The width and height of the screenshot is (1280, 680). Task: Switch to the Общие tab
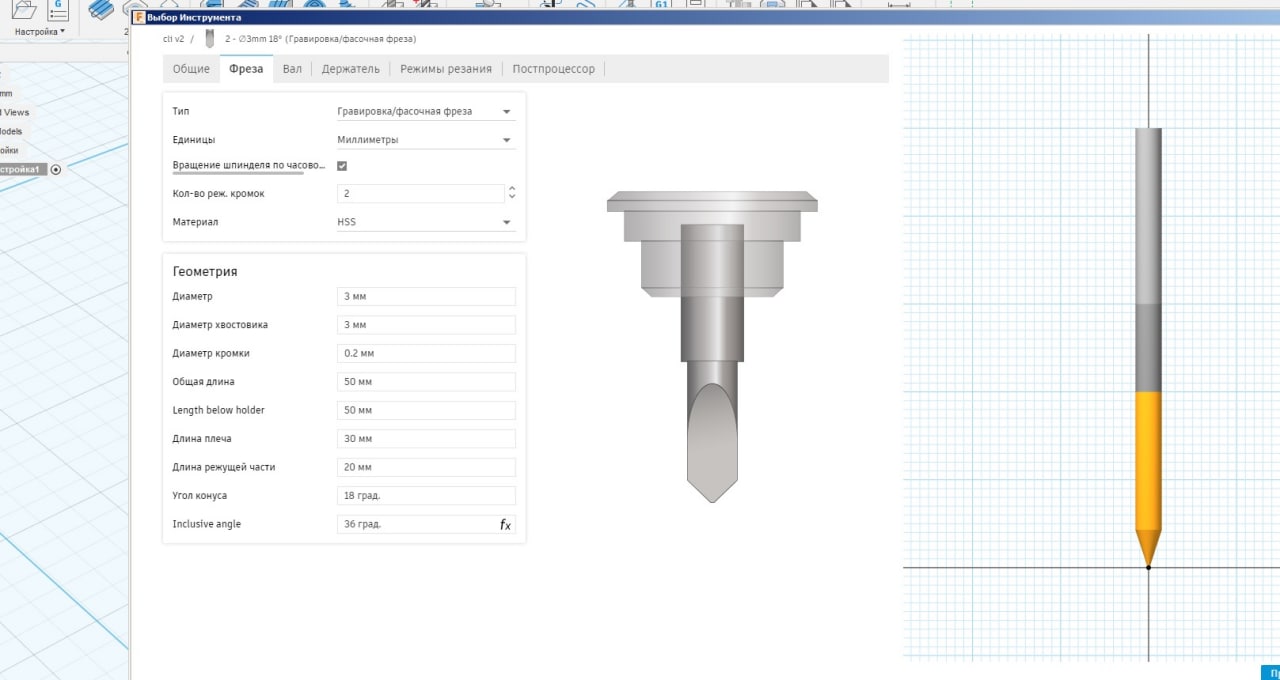click(x=191, y=69)
